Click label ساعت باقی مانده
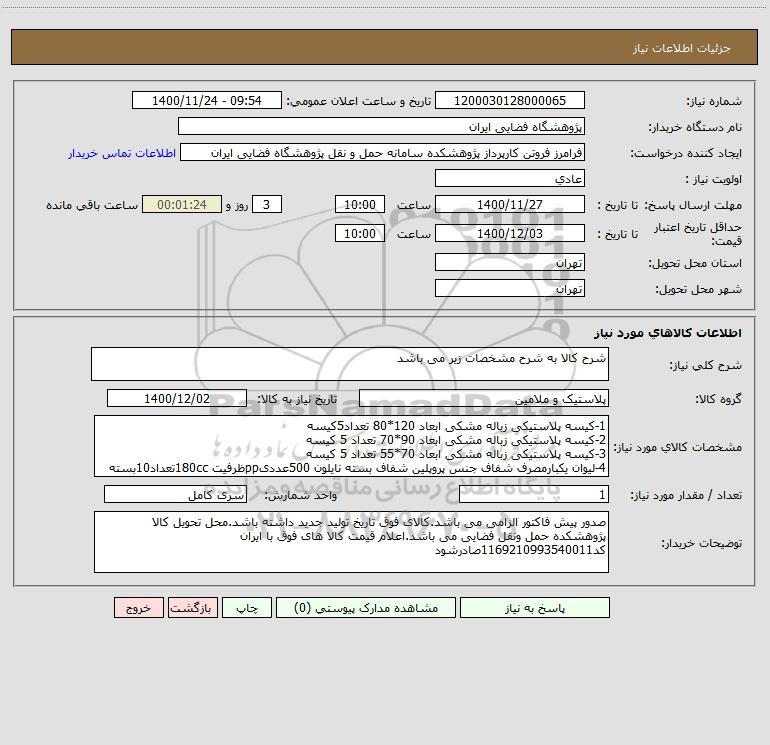This screenshot has width=770, height=745. tap(92, 205)
